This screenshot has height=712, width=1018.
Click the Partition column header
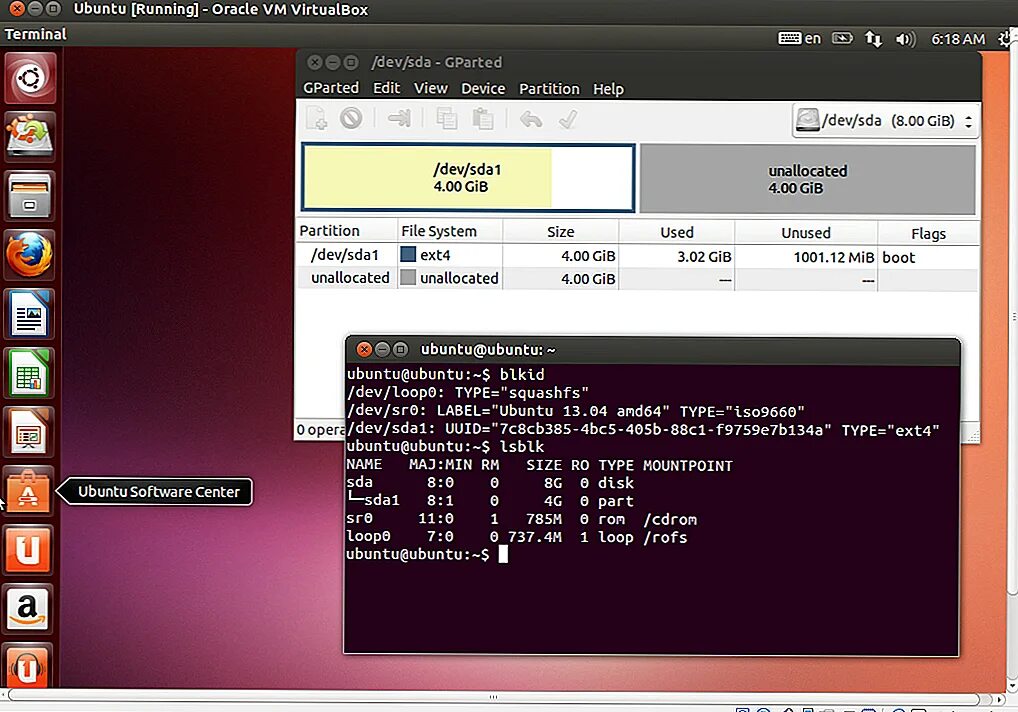(x=347, y=231)
